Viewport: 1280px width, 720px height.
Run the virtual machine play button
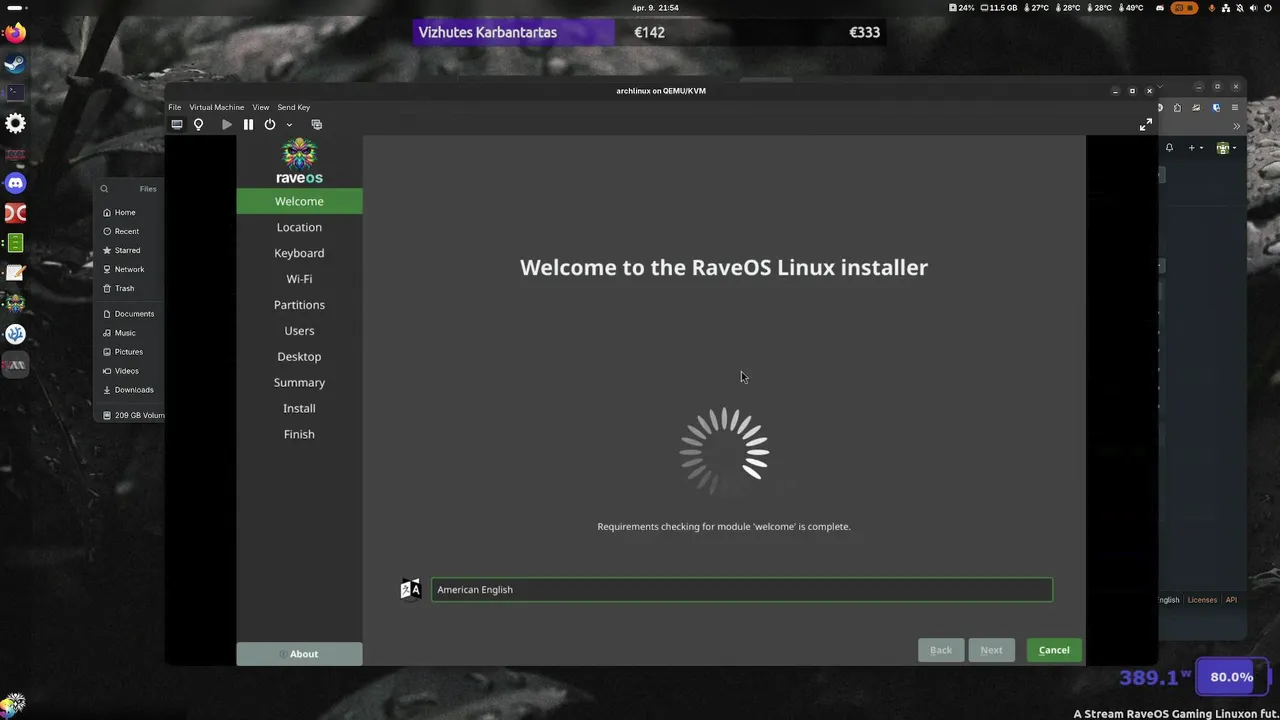(227, 125)
